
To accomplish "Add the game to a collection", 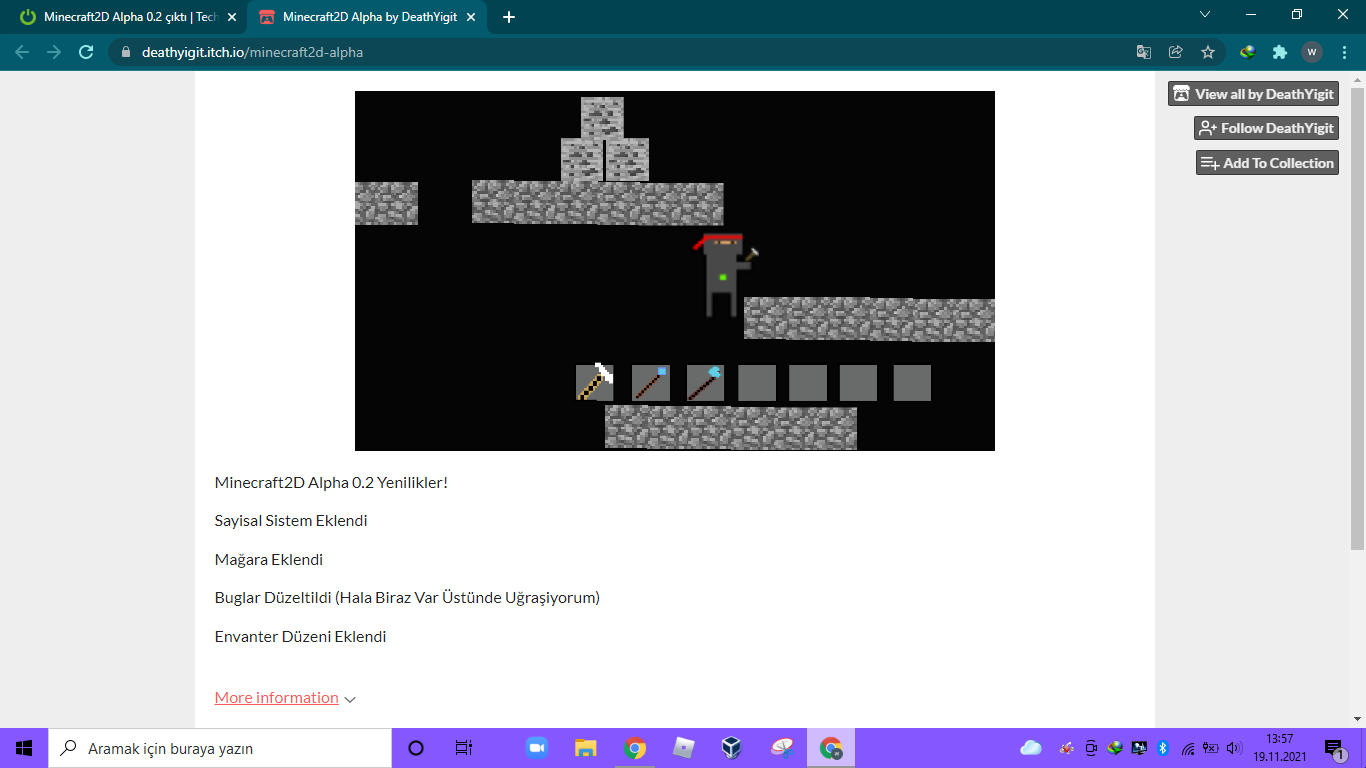I will point(1267,163).
